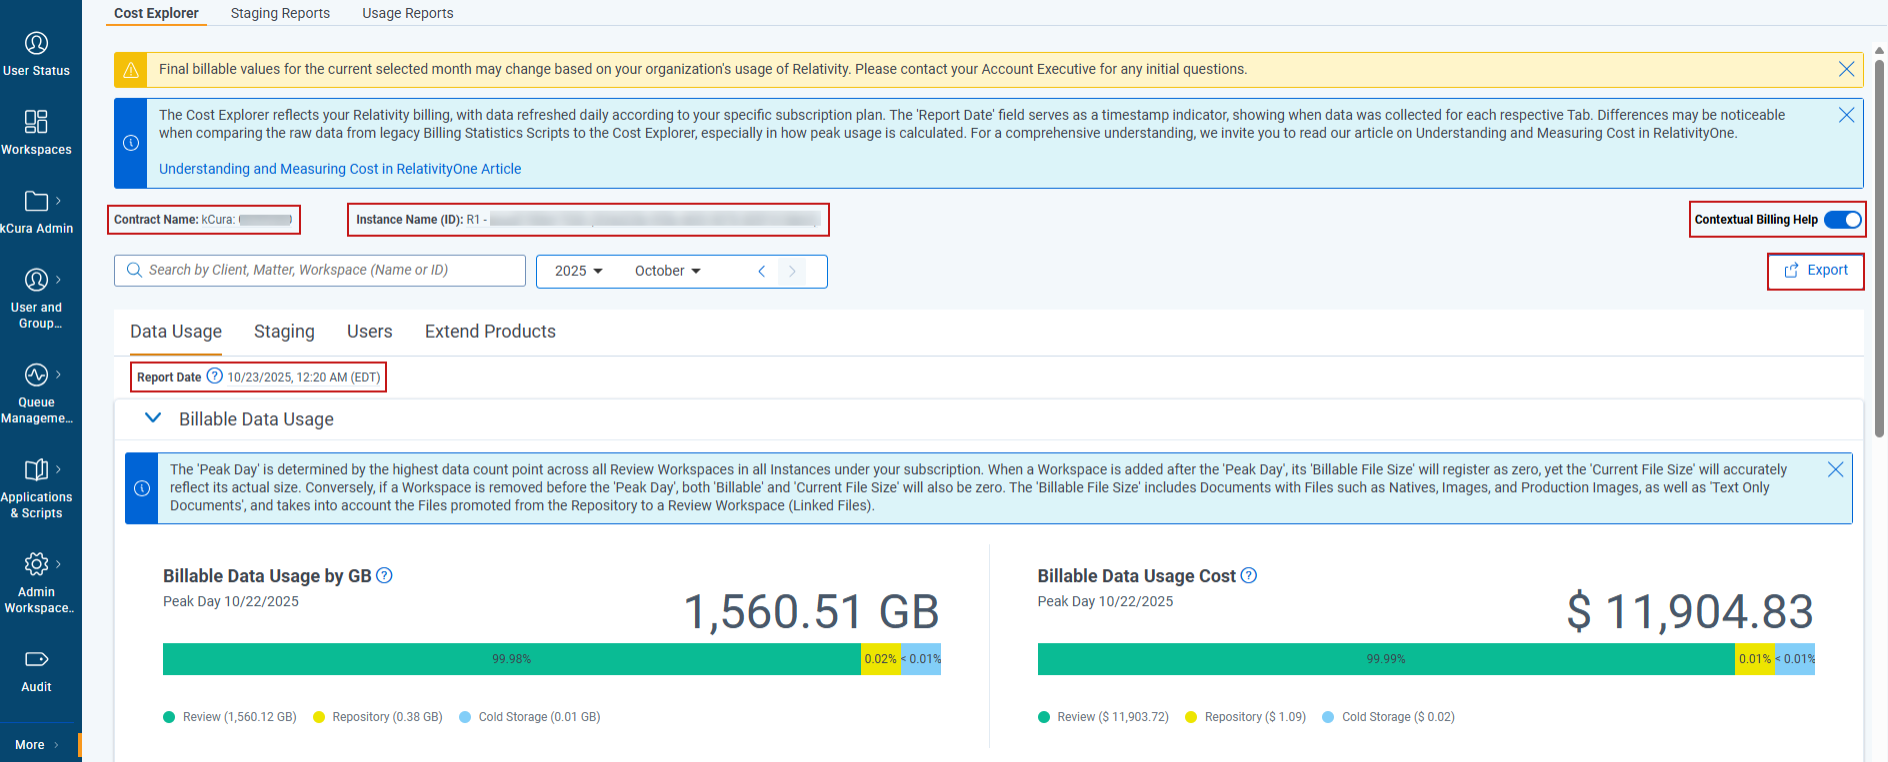Click the Contract Name field label

pos(155,220)
